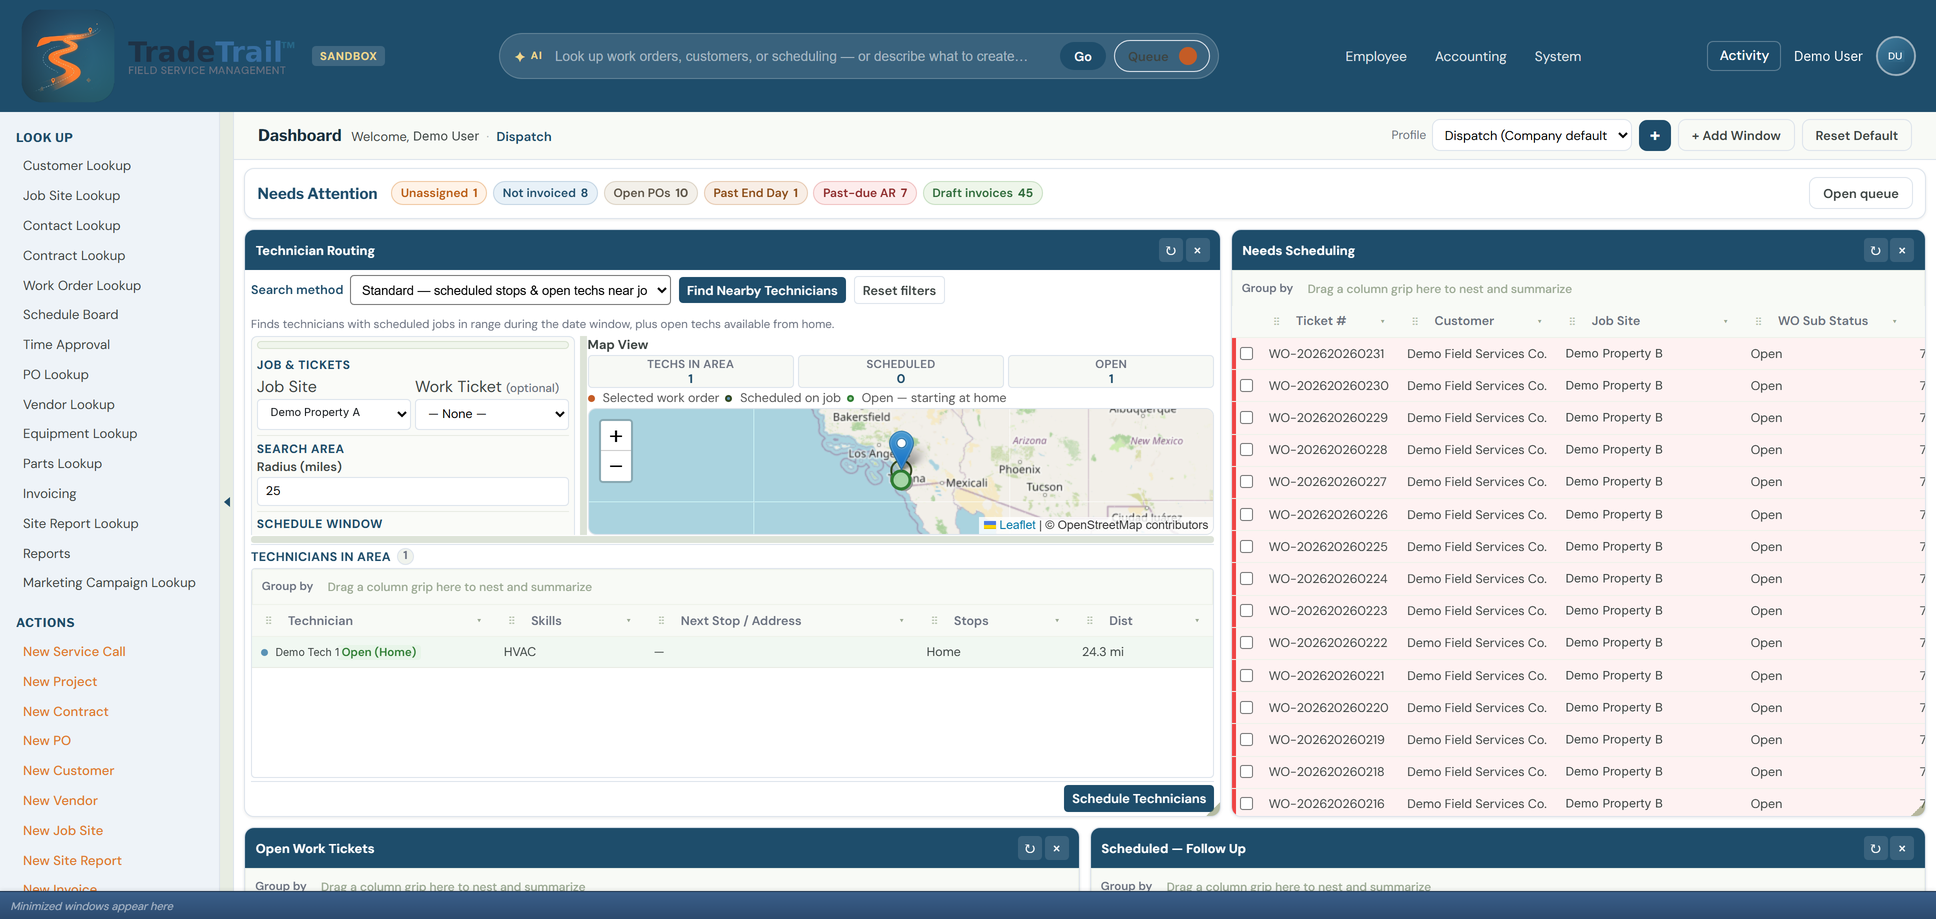Click the TradeTrail logo icon
The image size is (1936, 919).
68,56
